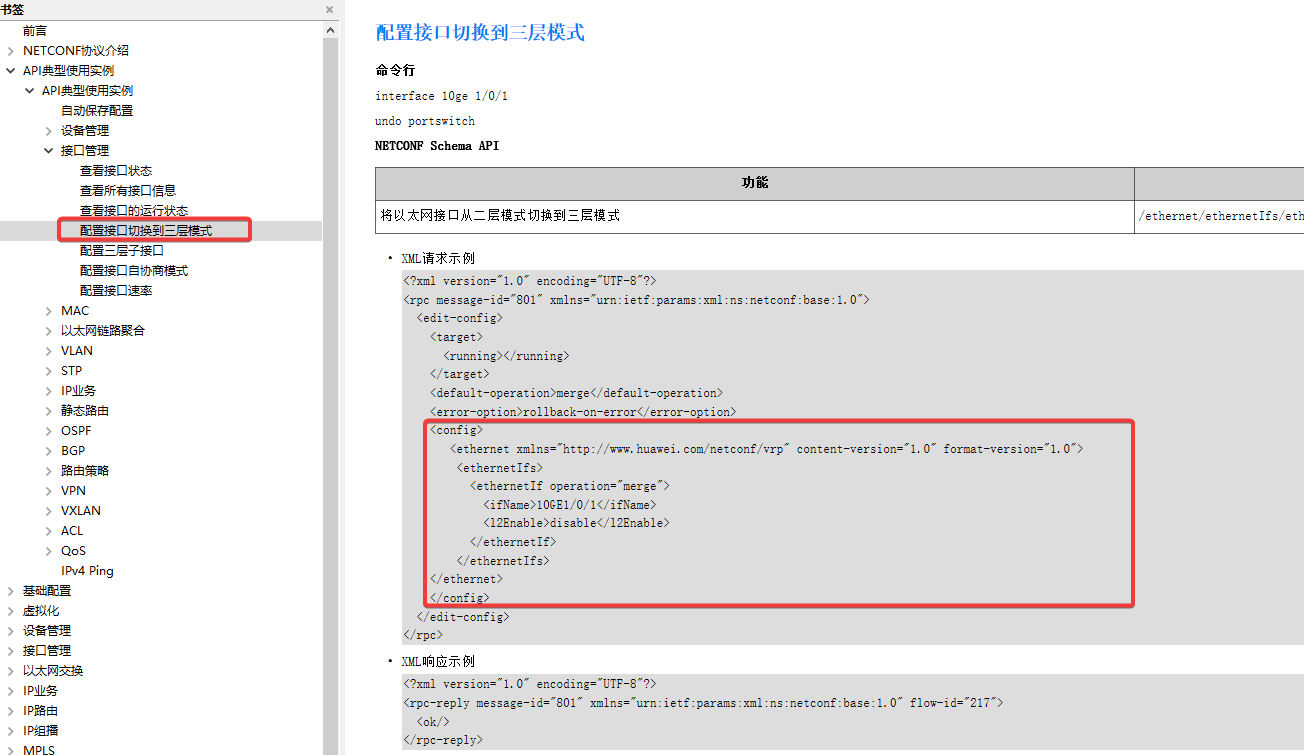Expand the MPLS bookmark node
This screenshot has width=1304, height=755.
point(10,750)
